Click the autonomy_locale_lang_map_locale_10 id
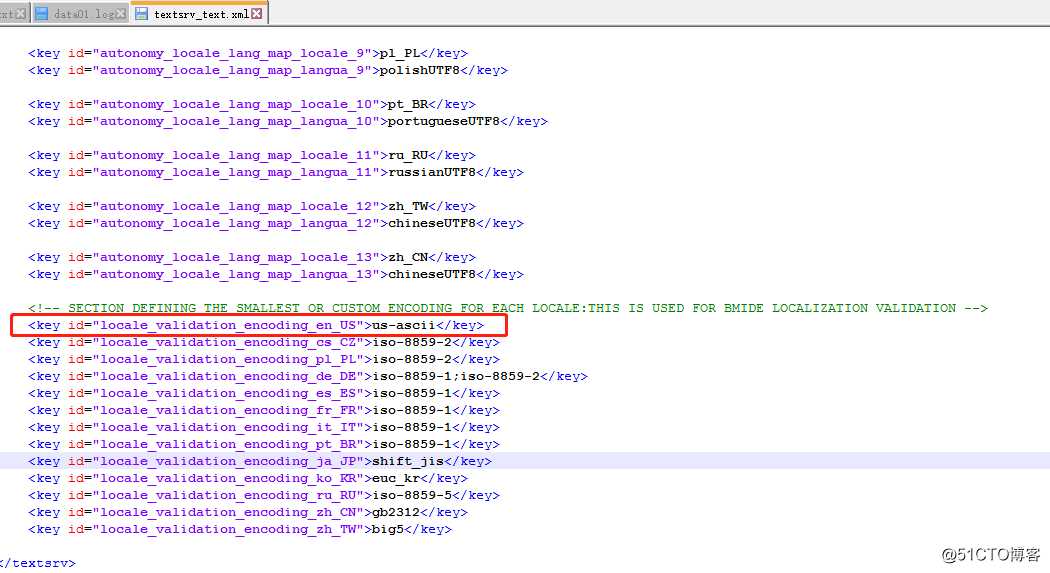The height and width of the screenshot is (573, 1050). point(236,104)
